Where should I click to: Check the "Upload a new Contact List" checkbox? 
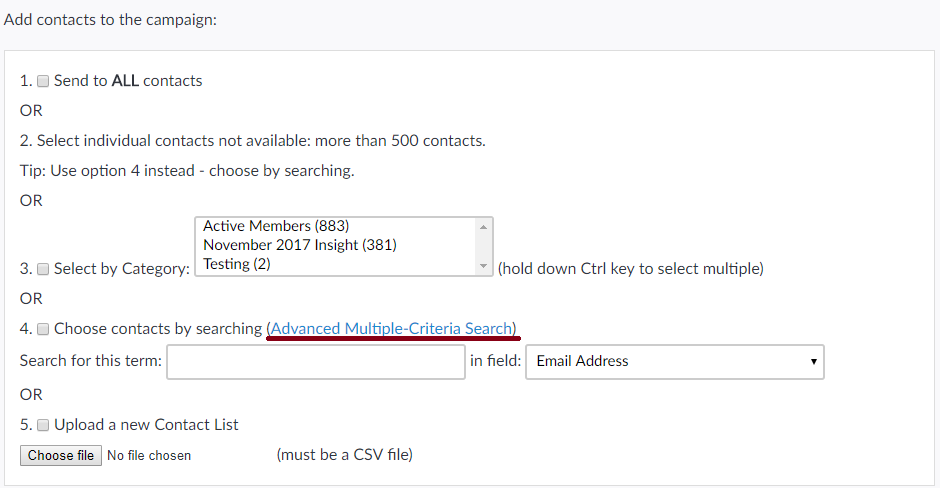(x=43, y=425)
